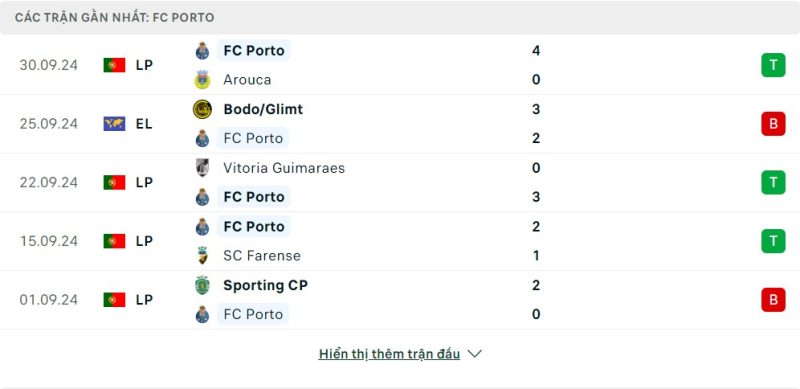This screenshot has width=800, height=389.
Task: Click the Arouca club crest icon
Action: (x=203, y=80)
